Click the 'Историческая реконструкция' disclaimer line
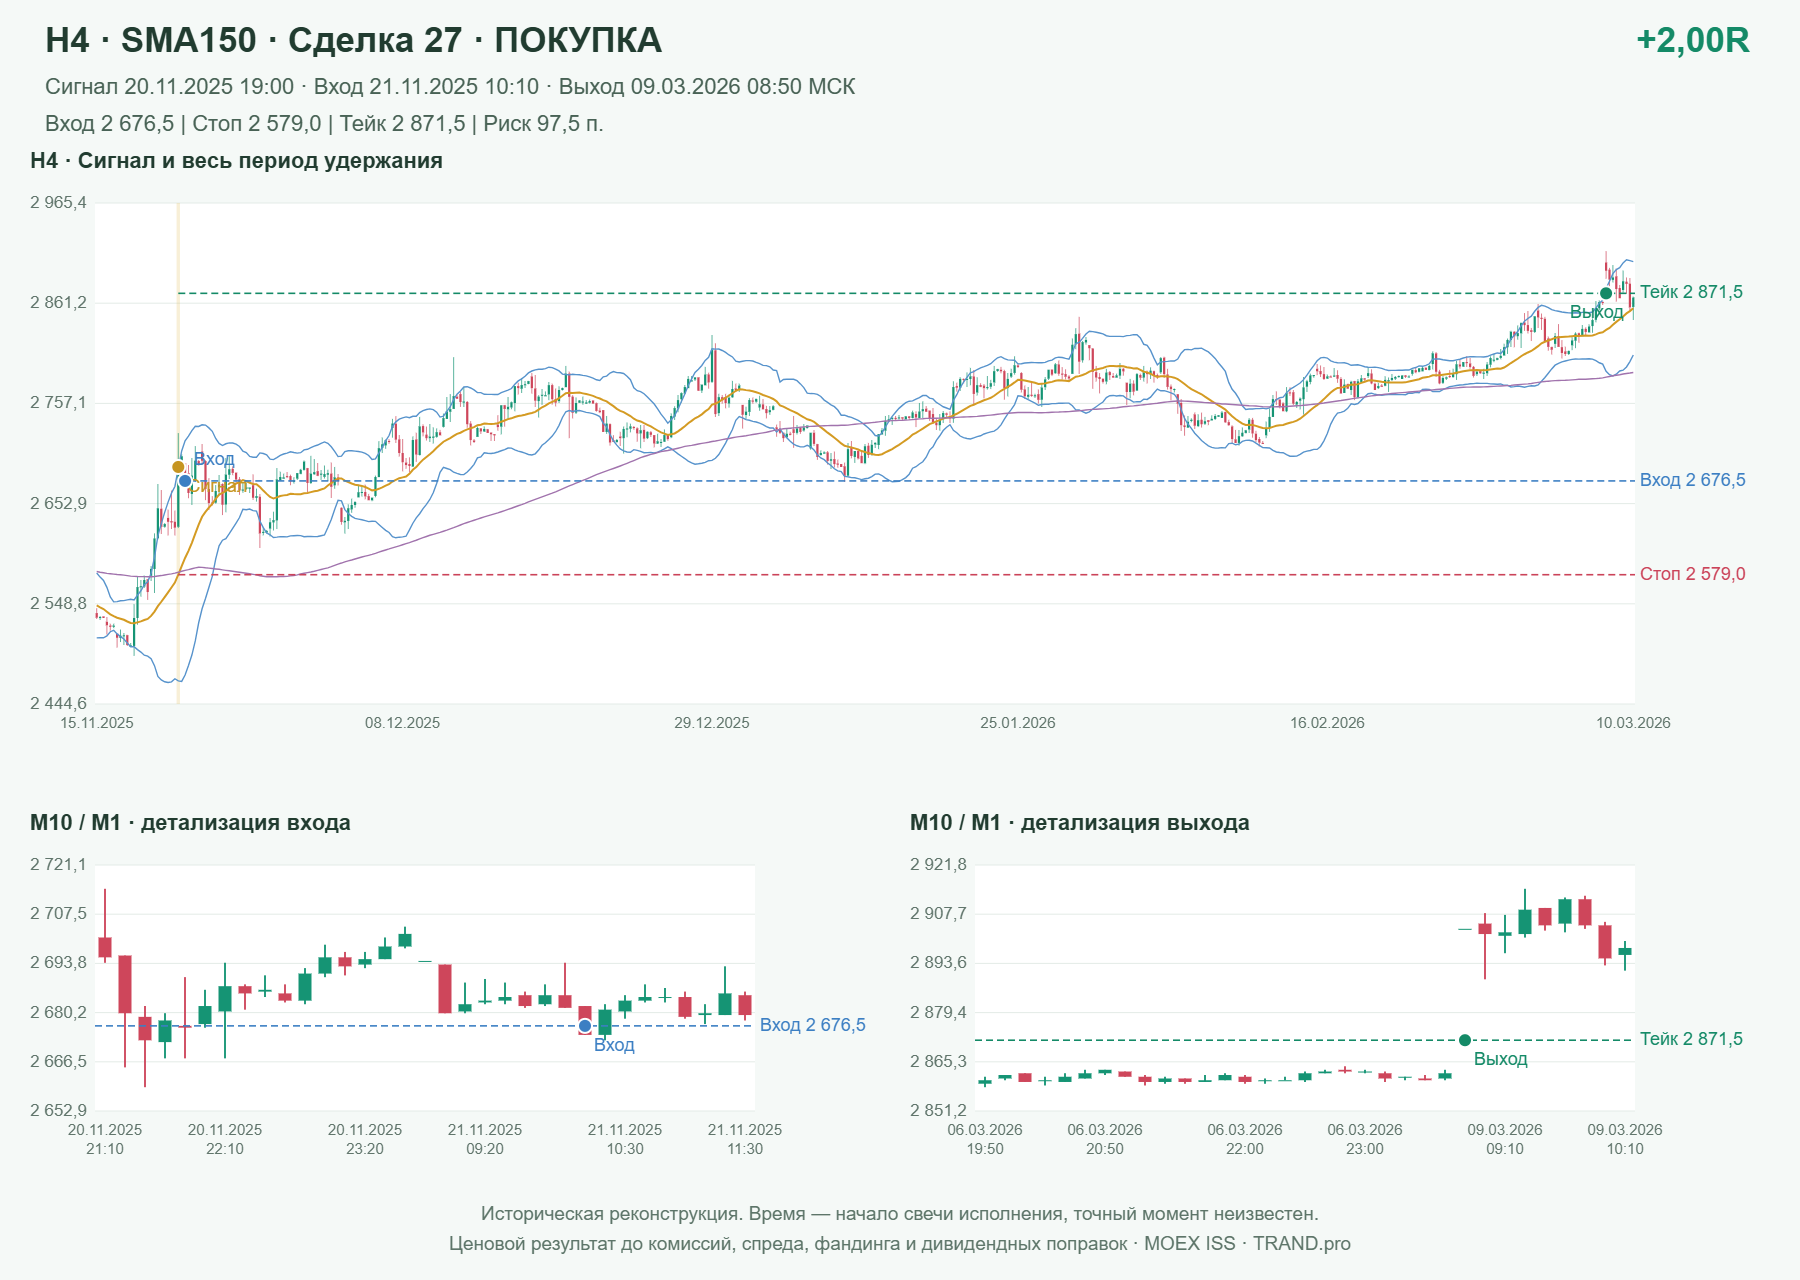 [x=900, y=1214]
